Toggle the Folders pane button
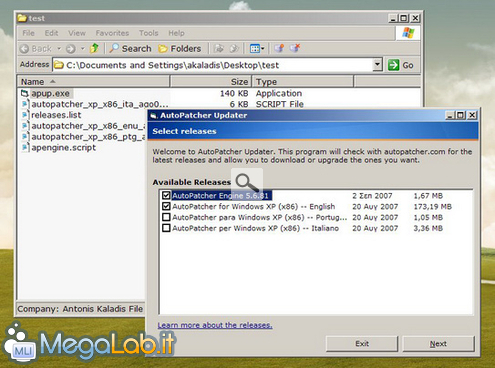This screenshot has height=368, width=495. (180, 49)
